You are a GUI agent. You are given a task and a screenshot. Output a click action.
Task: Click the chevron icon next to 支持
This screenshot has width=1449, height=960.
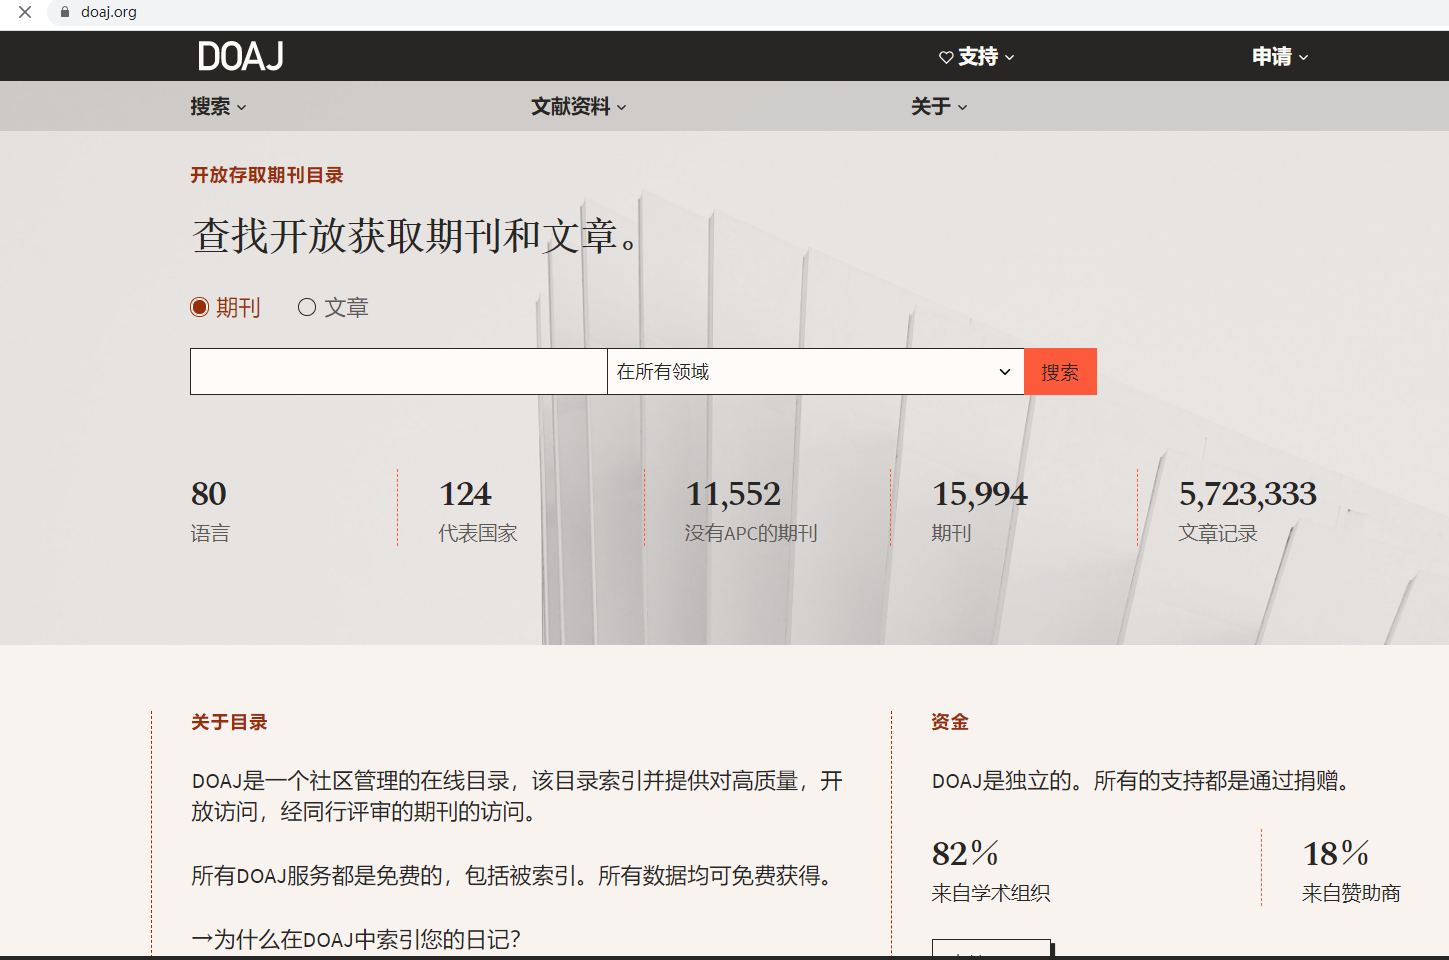point(1009,58)
